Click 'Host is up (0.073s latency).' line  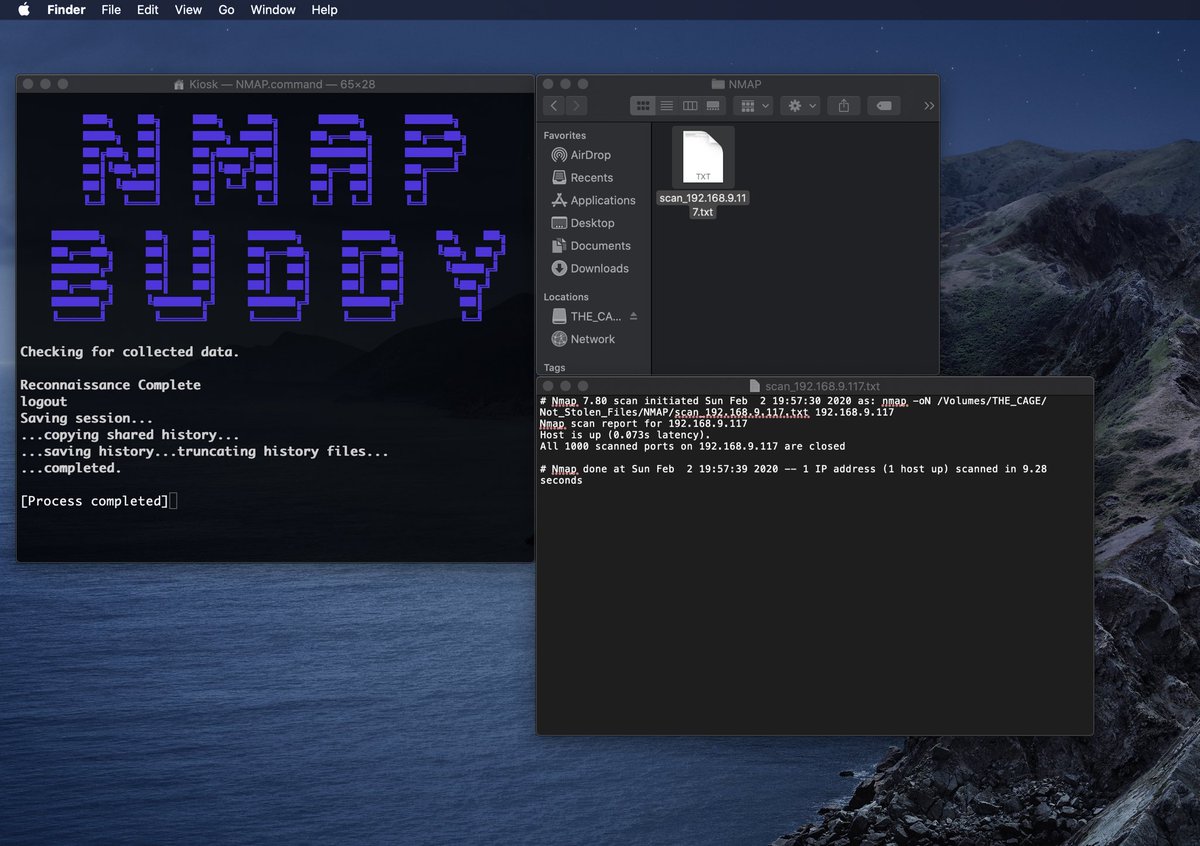(625, 435)
